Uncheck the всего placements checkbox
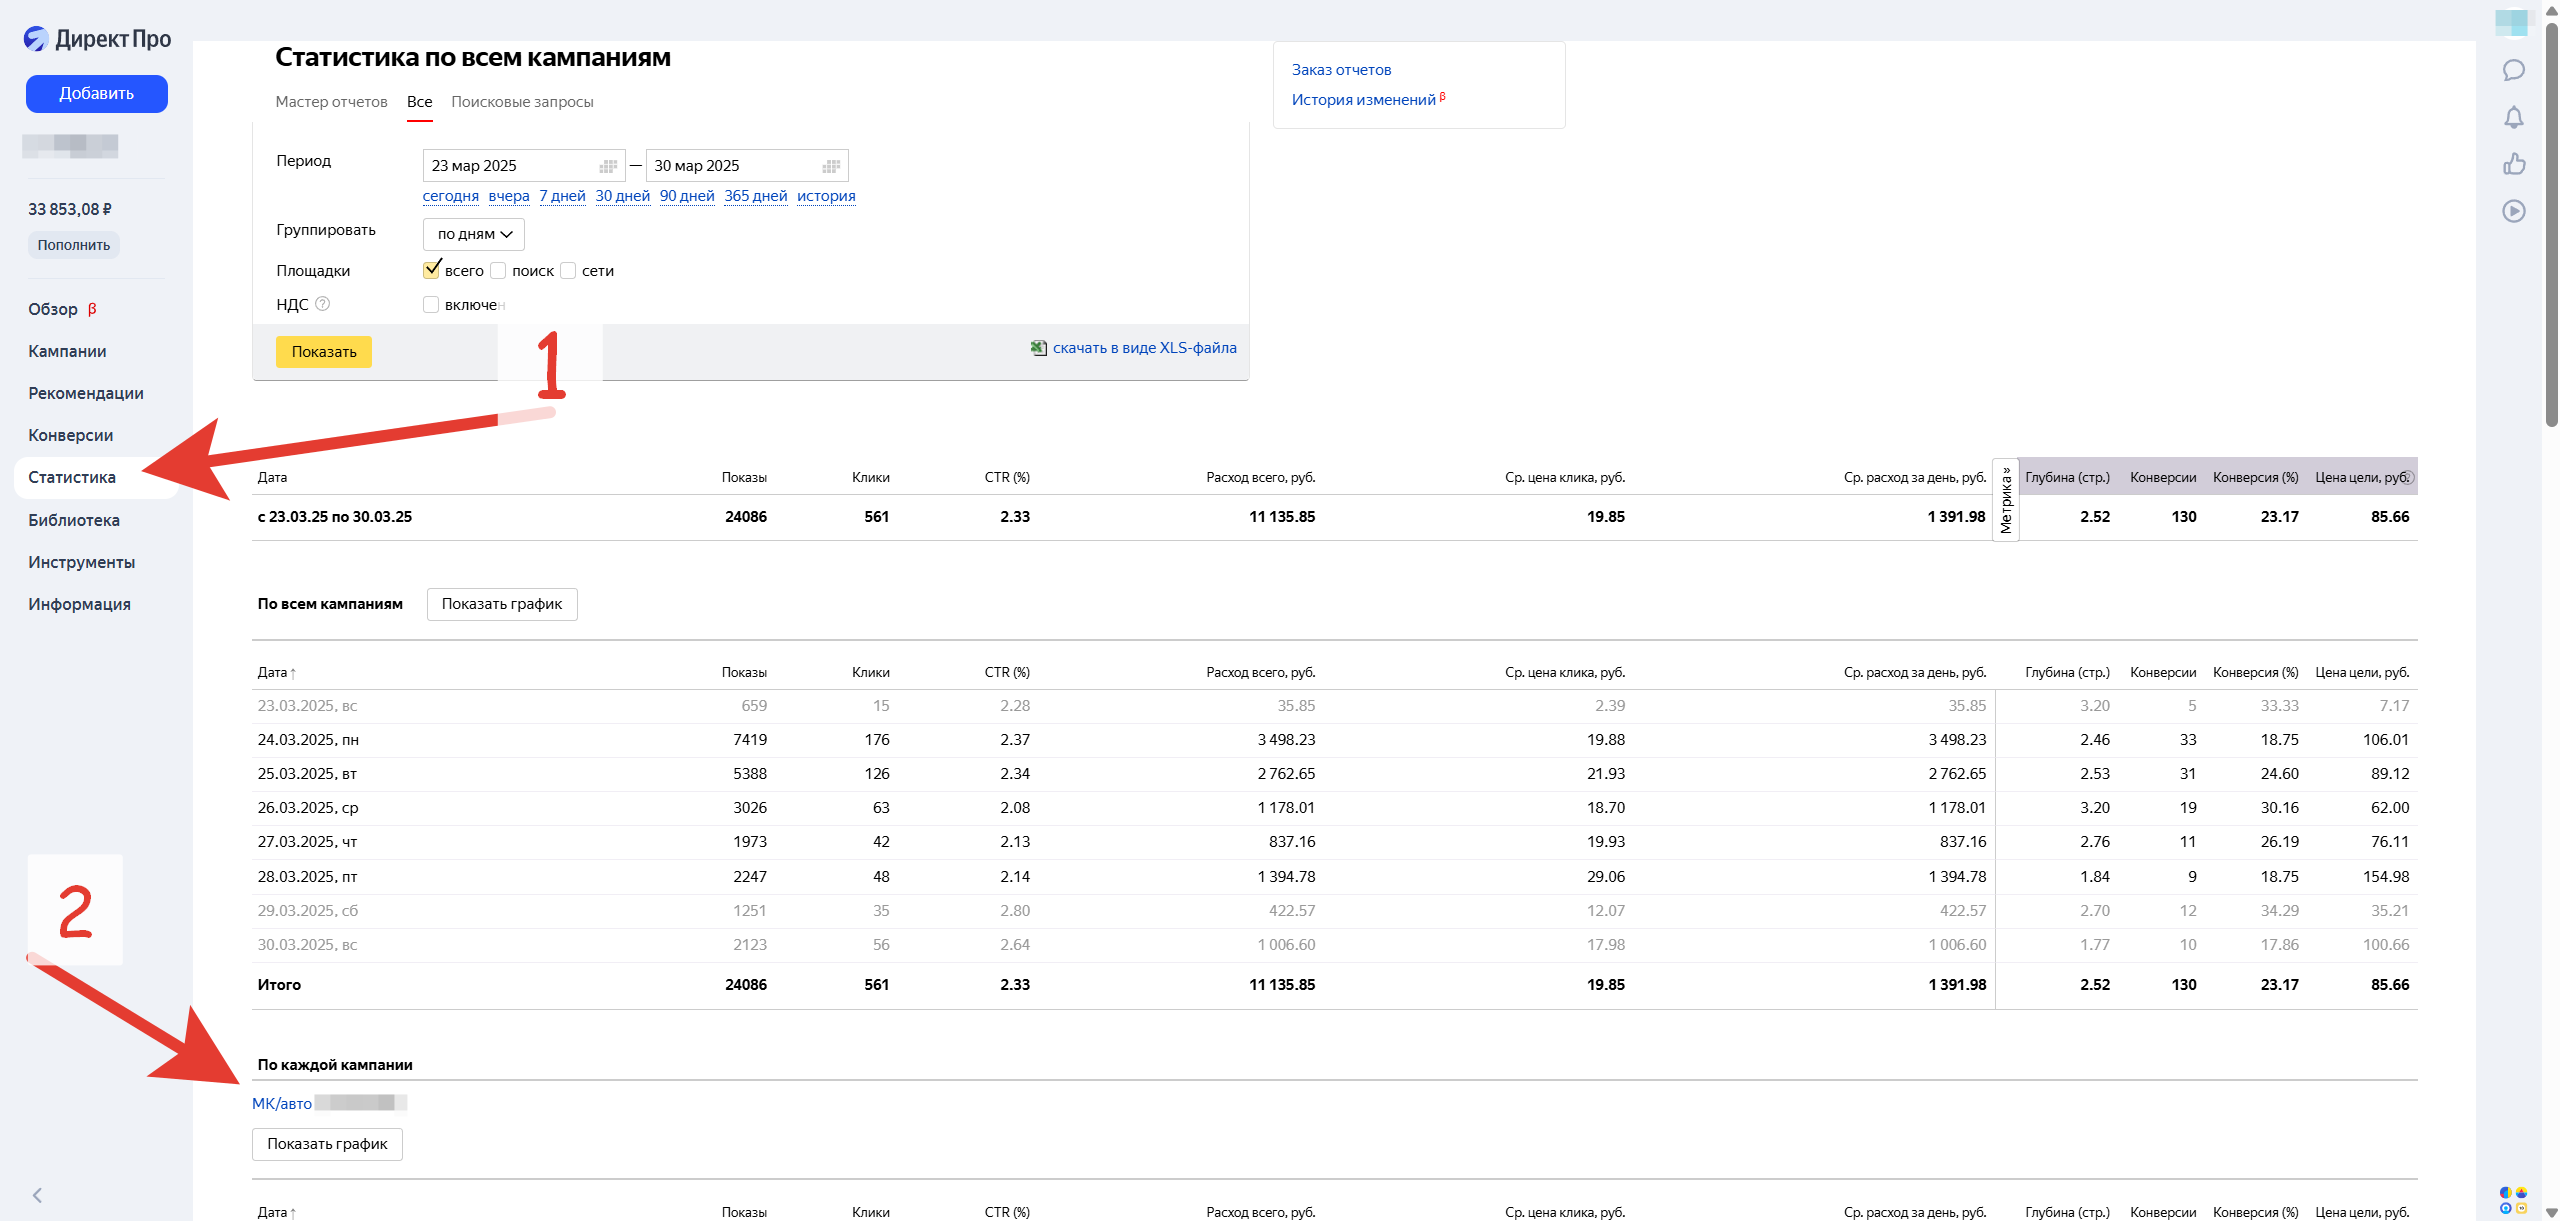Image resolution: width=2560 pixels, height=1221 pixels. click(x=431, y=270)
